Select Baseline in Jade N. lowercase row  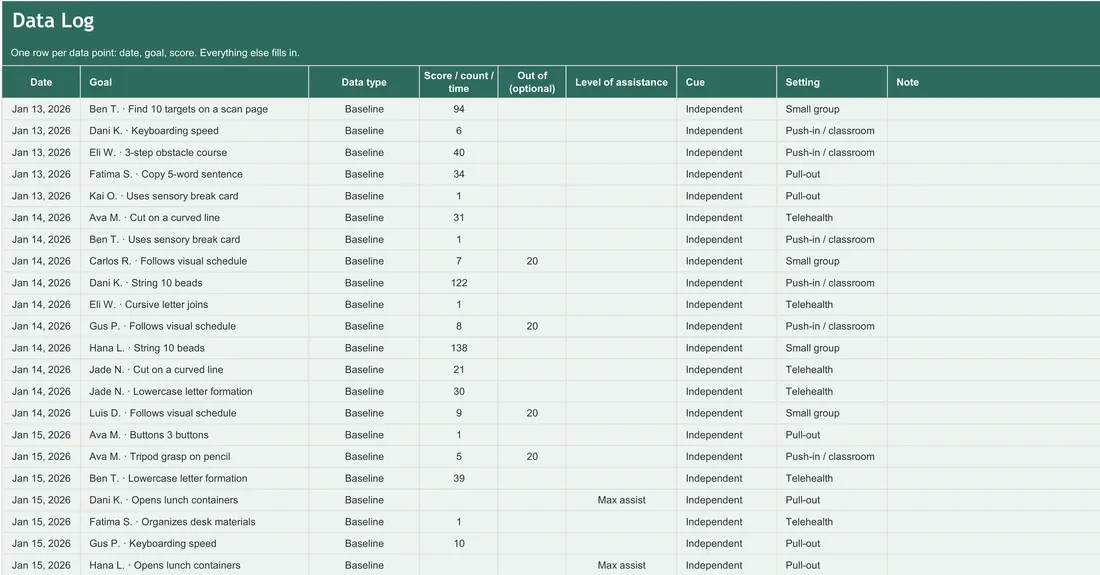point(364,391)
